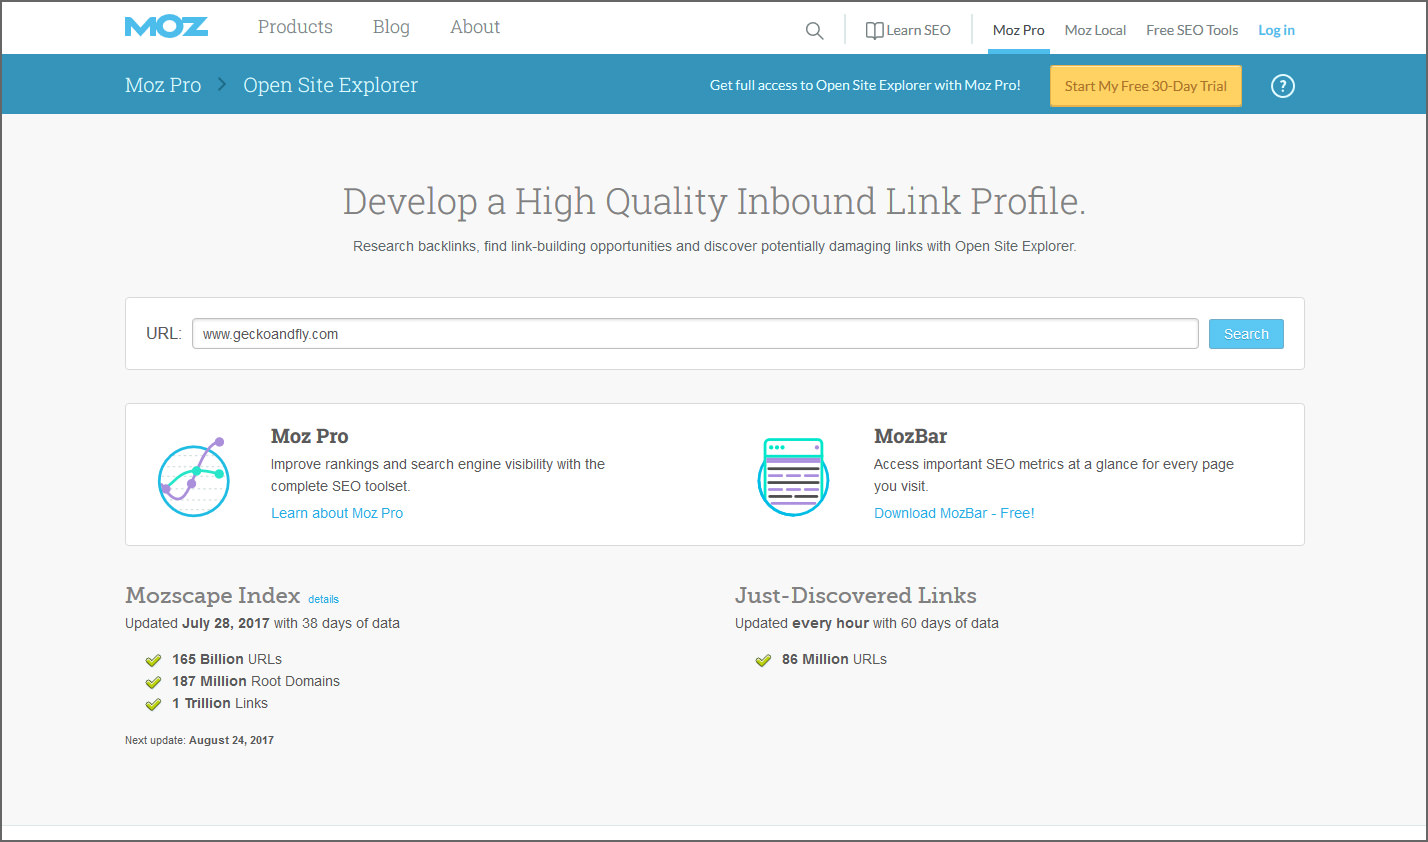The image size is (1428, 842).
Task: Click the 165 Billion URLs checkmark icon
Action: tap(153, 660)
